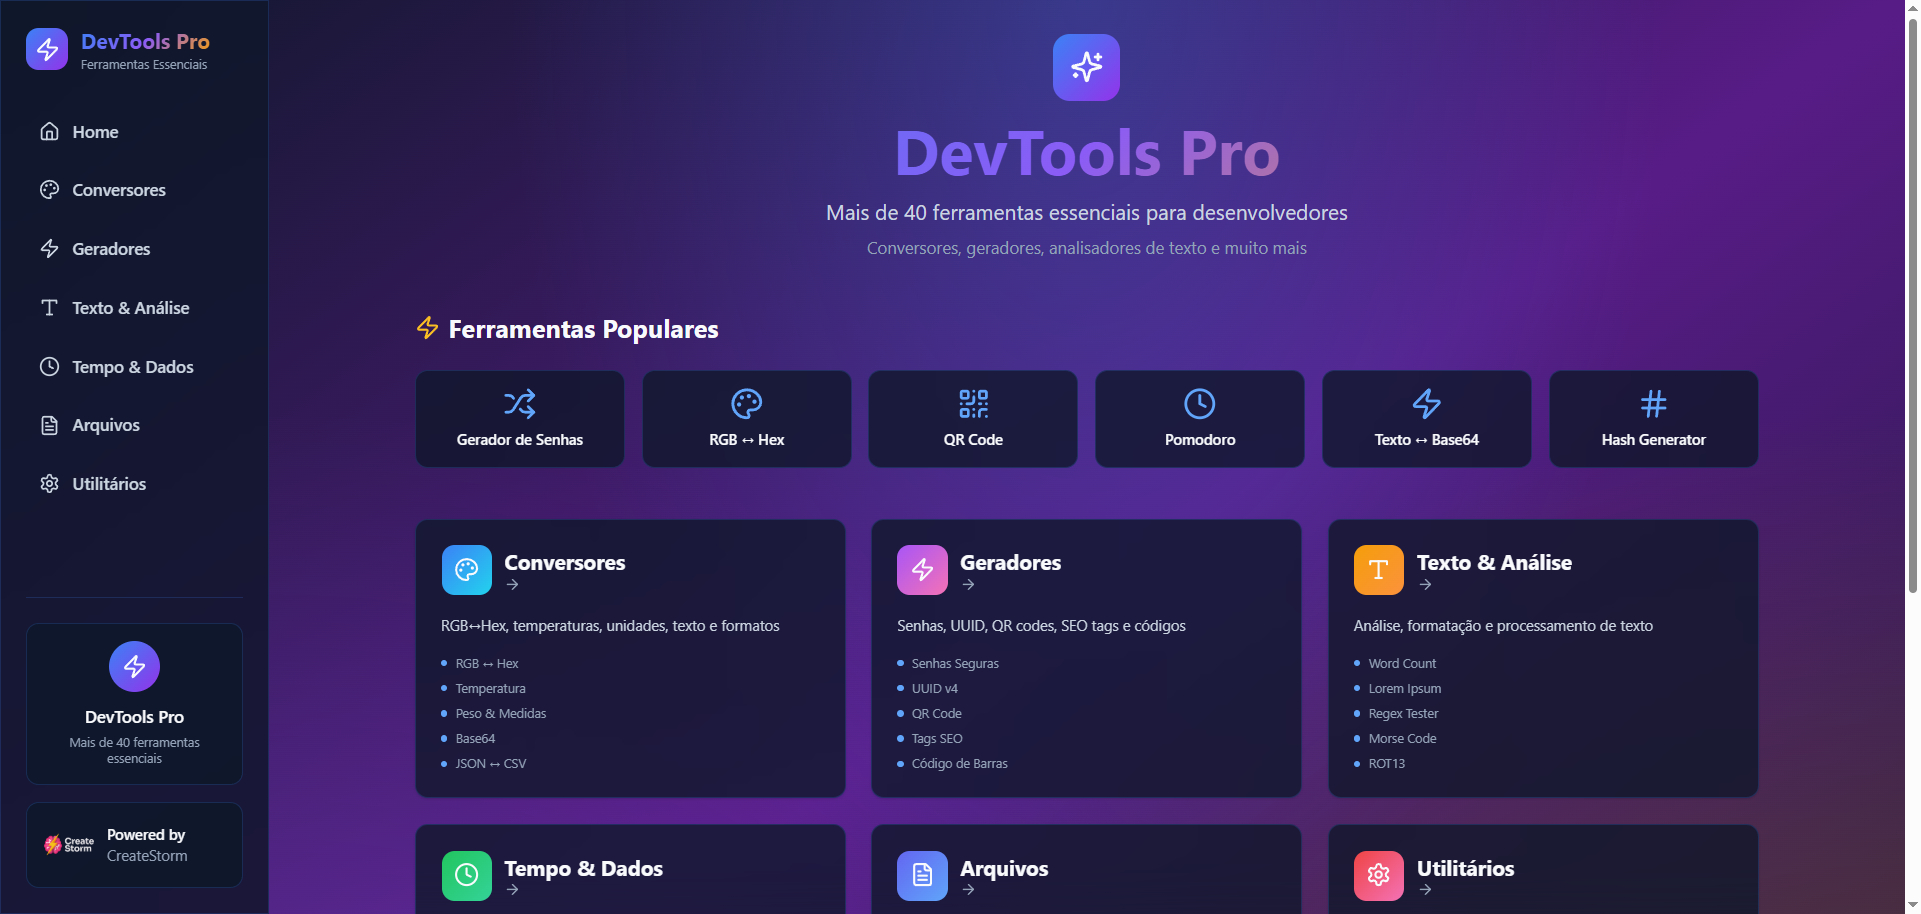Click the 'Lorem Ipsum' list item
This screenshot has width=1921, height=914.
(1405, 688)
